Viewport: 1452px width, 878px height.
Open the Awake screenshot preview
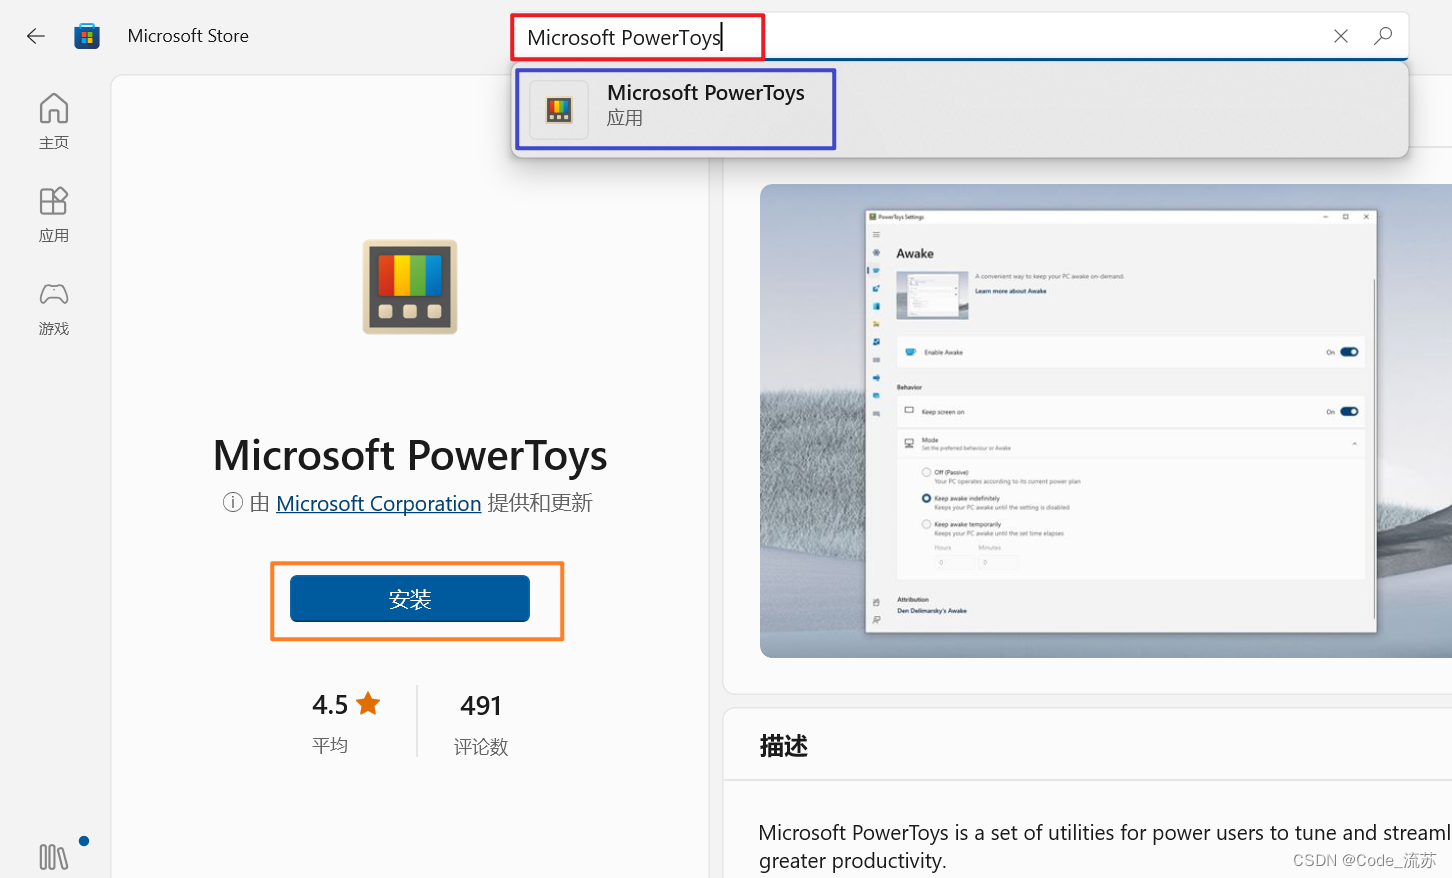point(1106,421)
